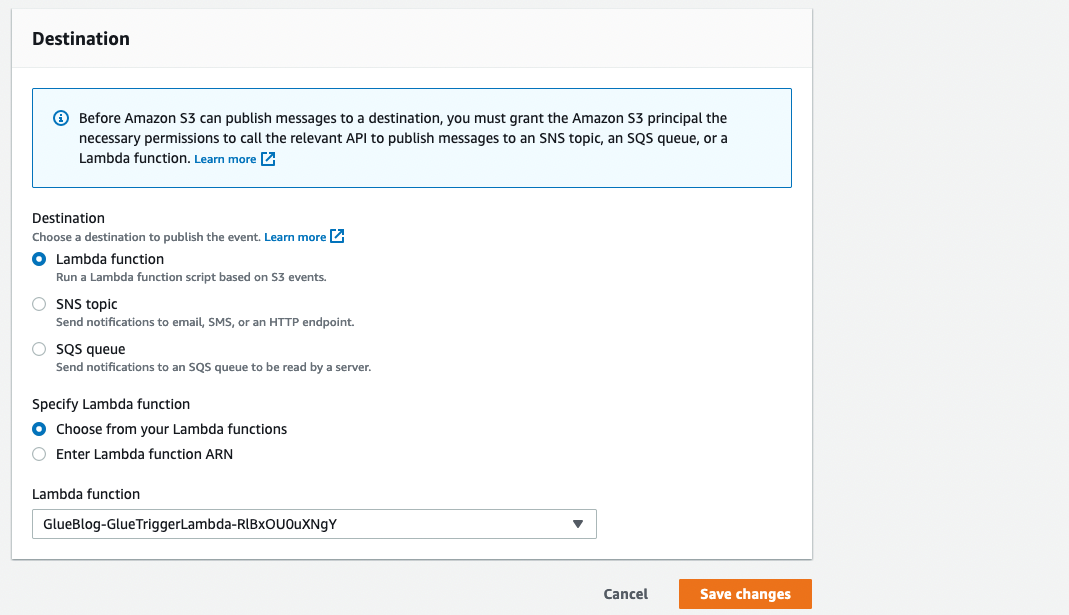Click the orange Save changes button

[x=745, y=594]
